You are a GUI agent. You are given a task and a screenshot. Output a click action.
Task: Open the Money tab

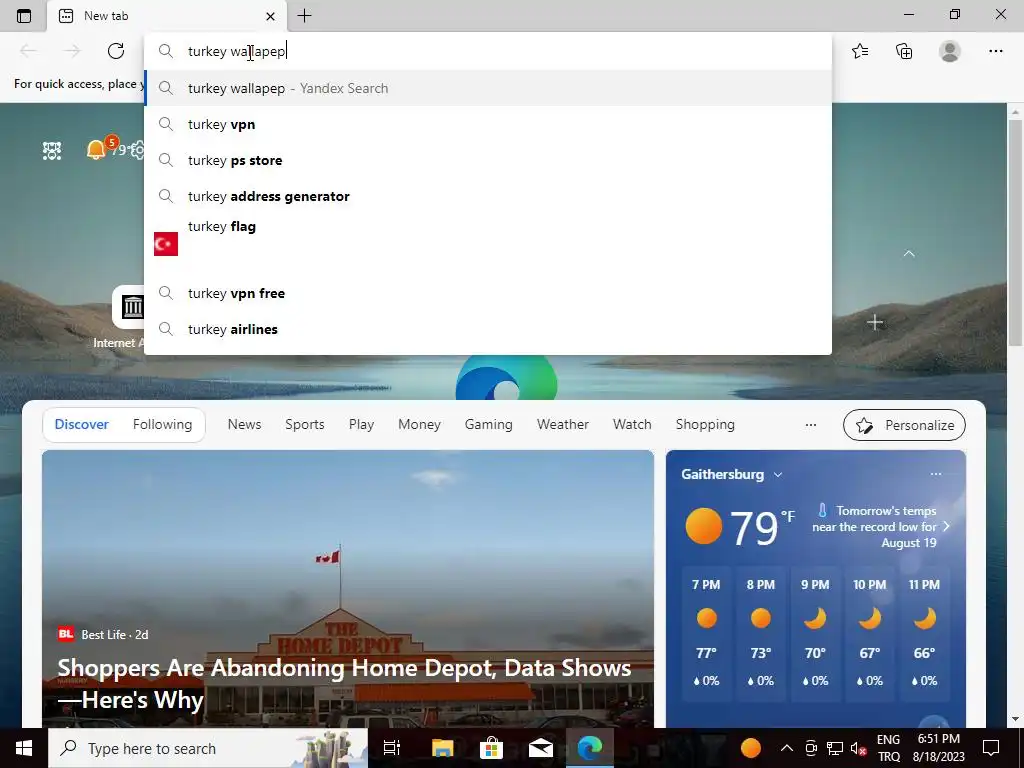pos(419,424)
